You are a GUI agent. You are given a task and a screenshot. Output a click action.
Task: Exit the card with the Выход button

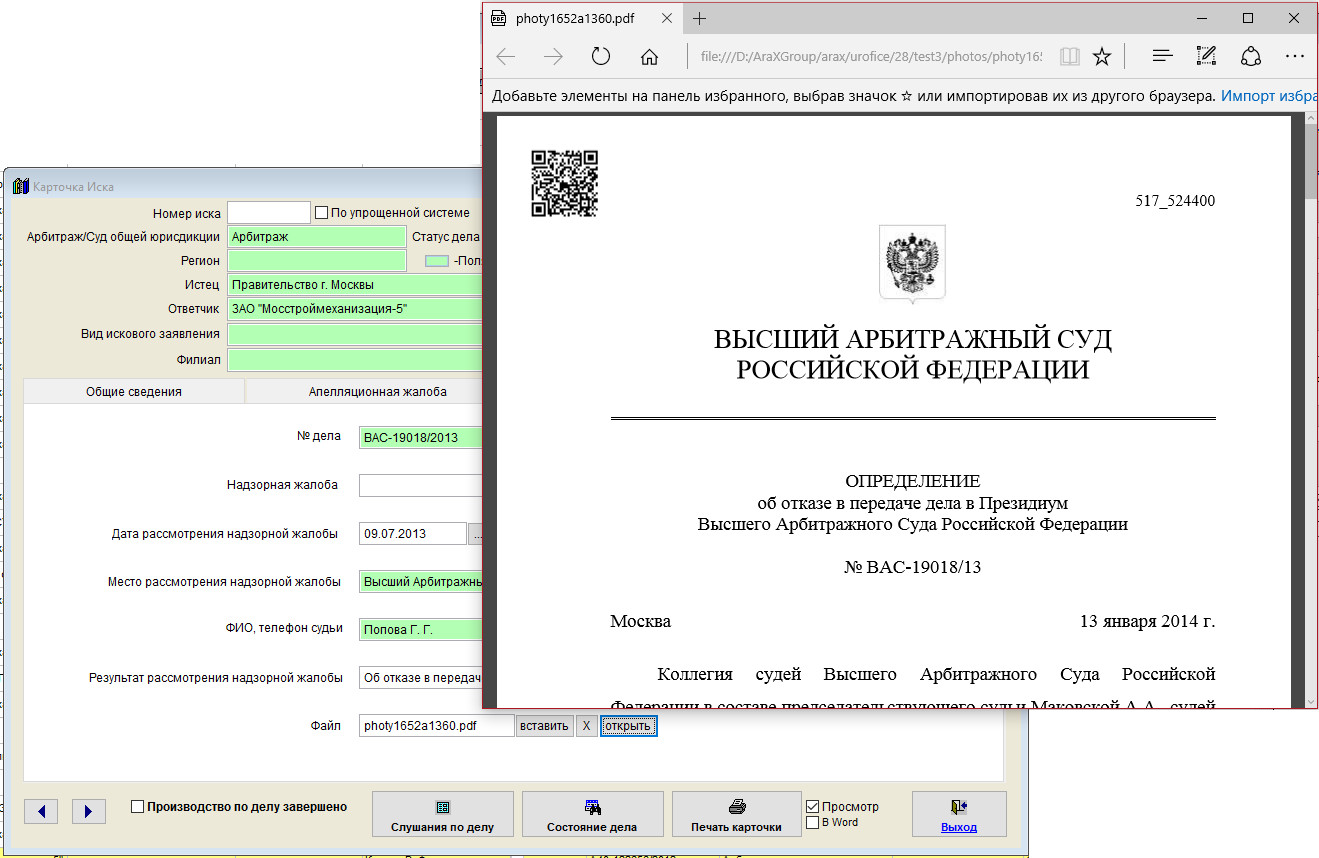click(959, 814)
